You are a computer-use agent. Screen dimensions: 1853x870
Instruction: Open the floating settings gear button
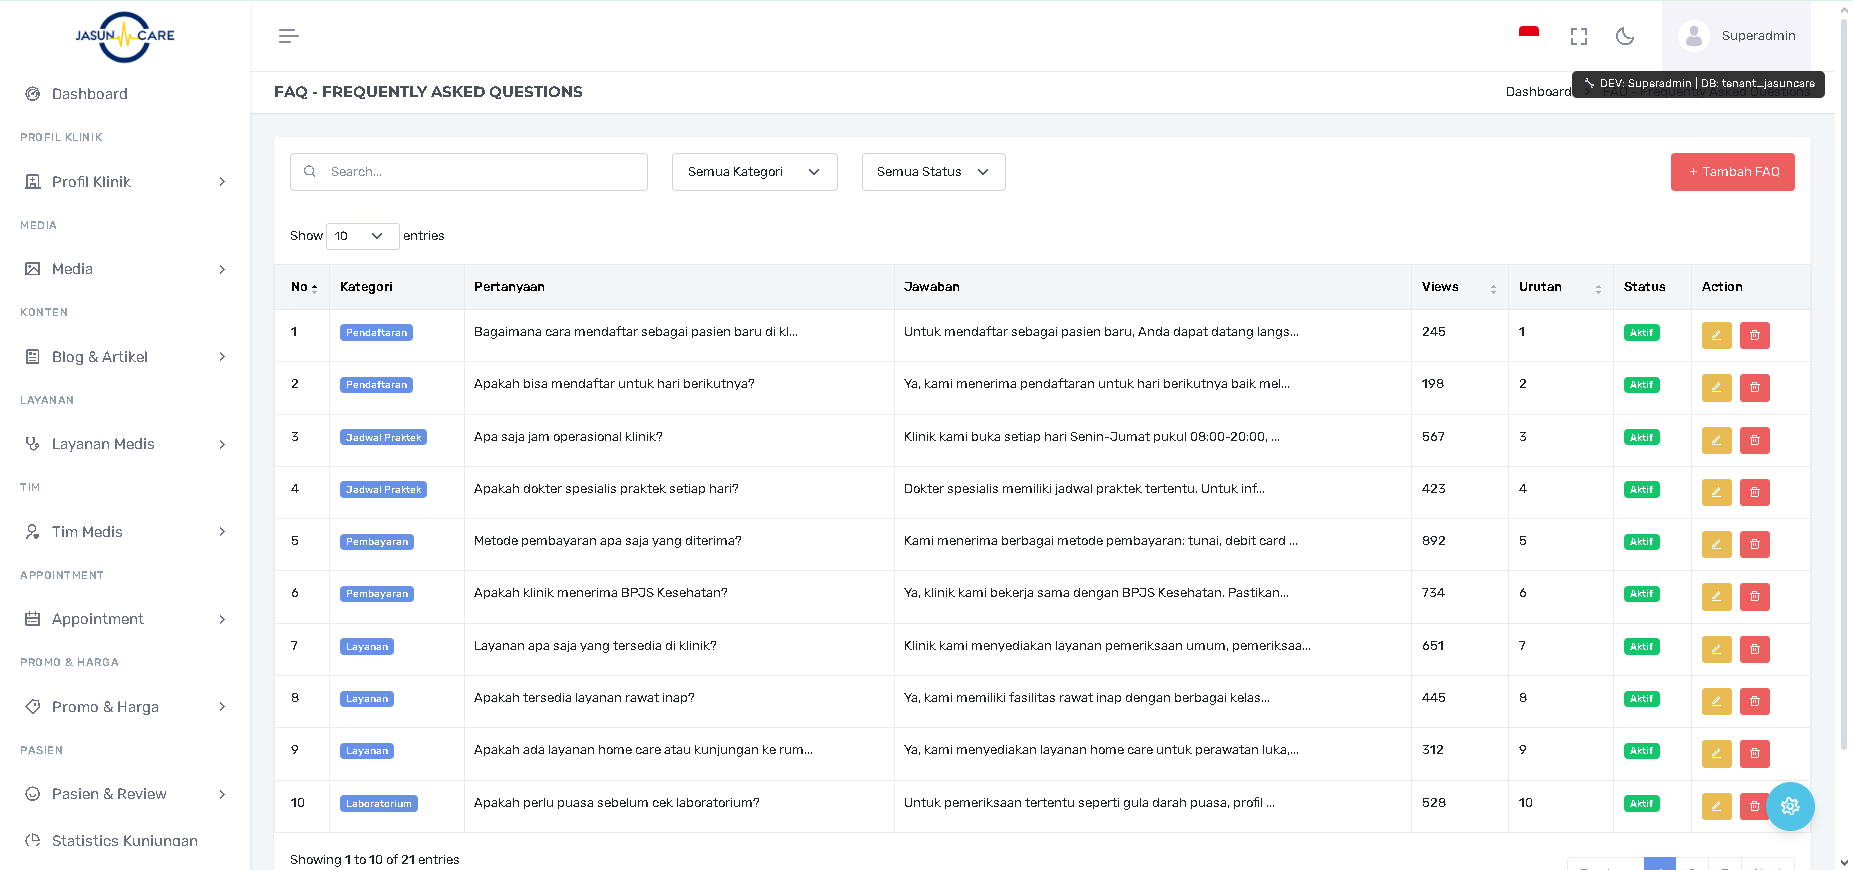1789,806
